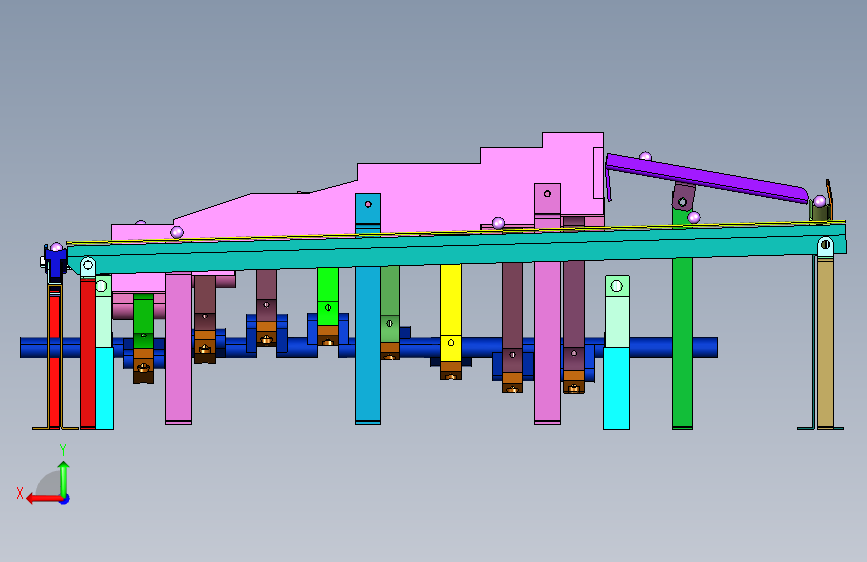Select the long teal horizontal beam

(x=456, y=247)
